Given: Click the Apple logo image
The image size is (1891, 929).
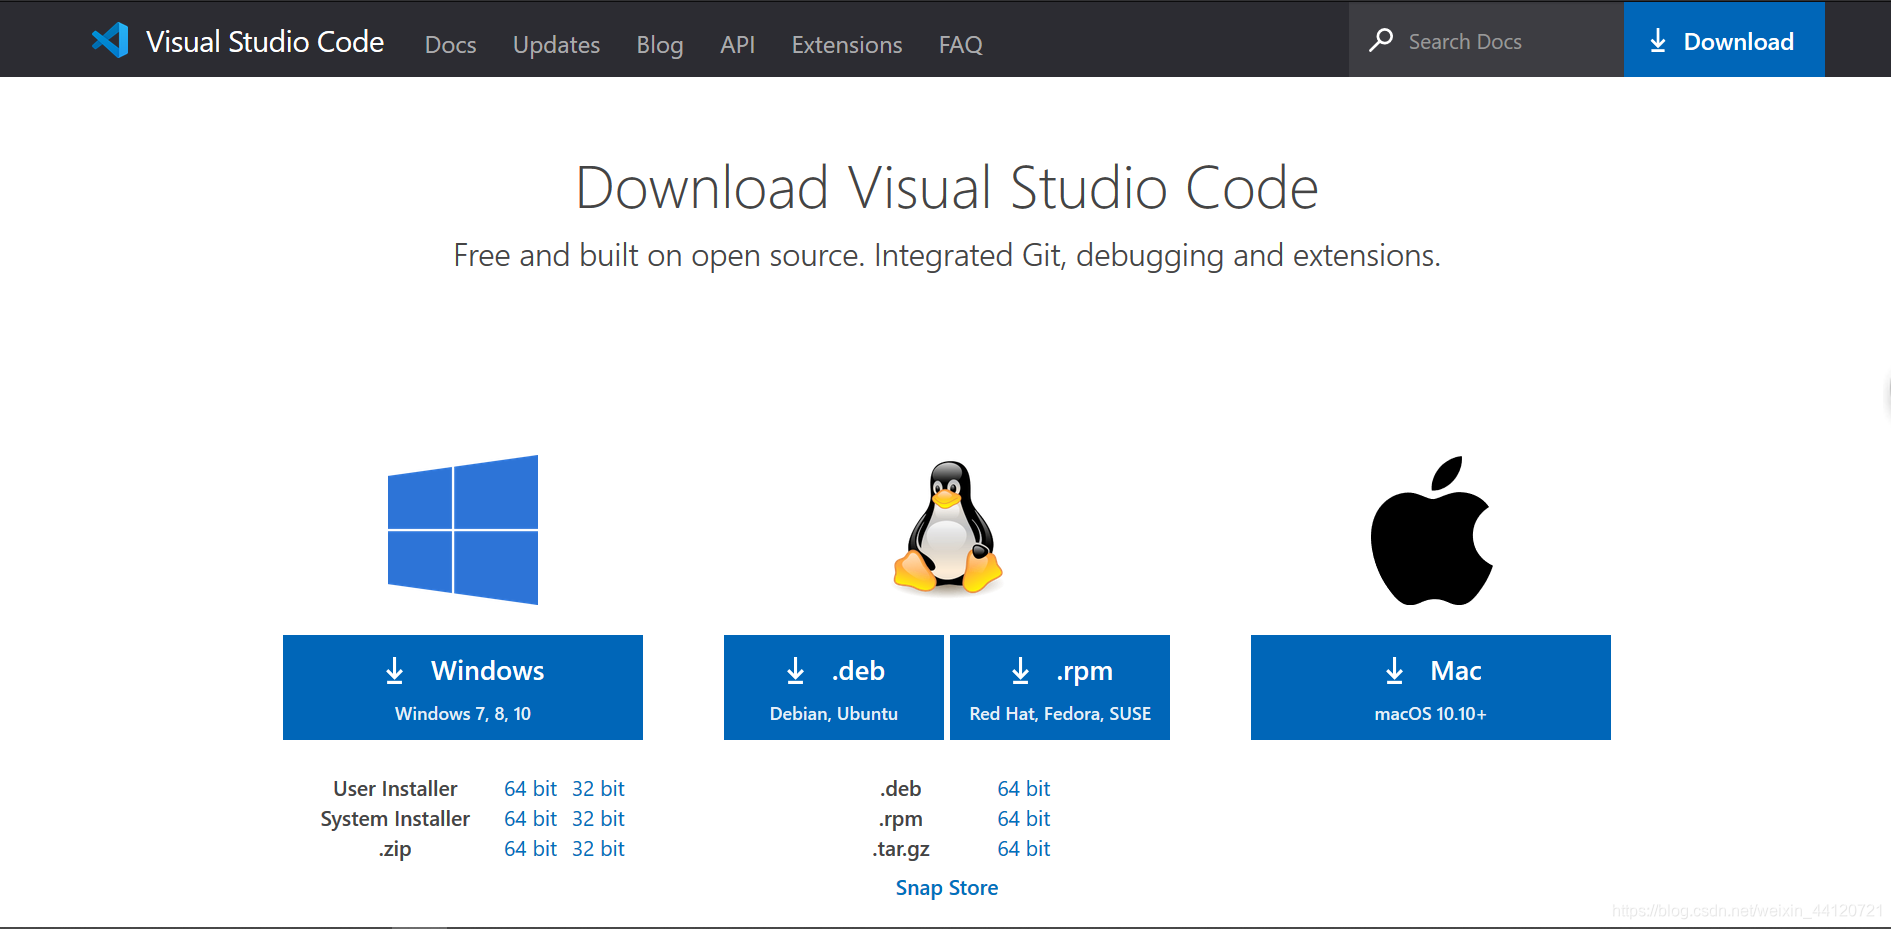Looking at the screenshot, I should point(1431,531).
